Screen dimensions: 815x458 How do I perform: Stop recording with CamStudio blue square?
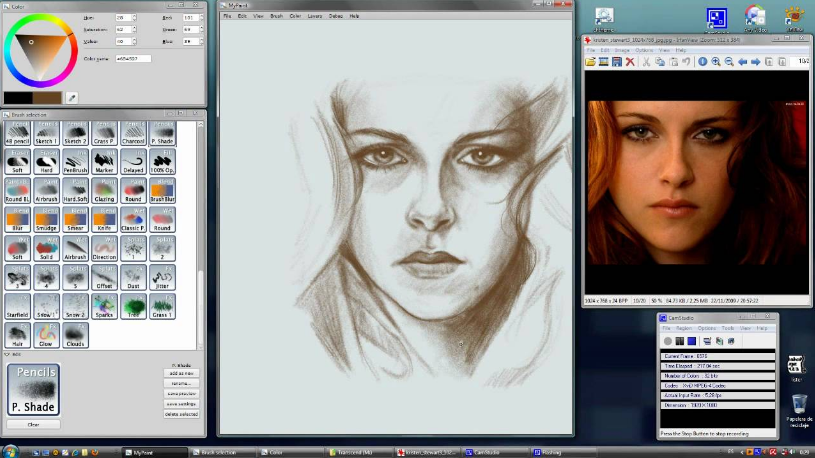point(691,341)
